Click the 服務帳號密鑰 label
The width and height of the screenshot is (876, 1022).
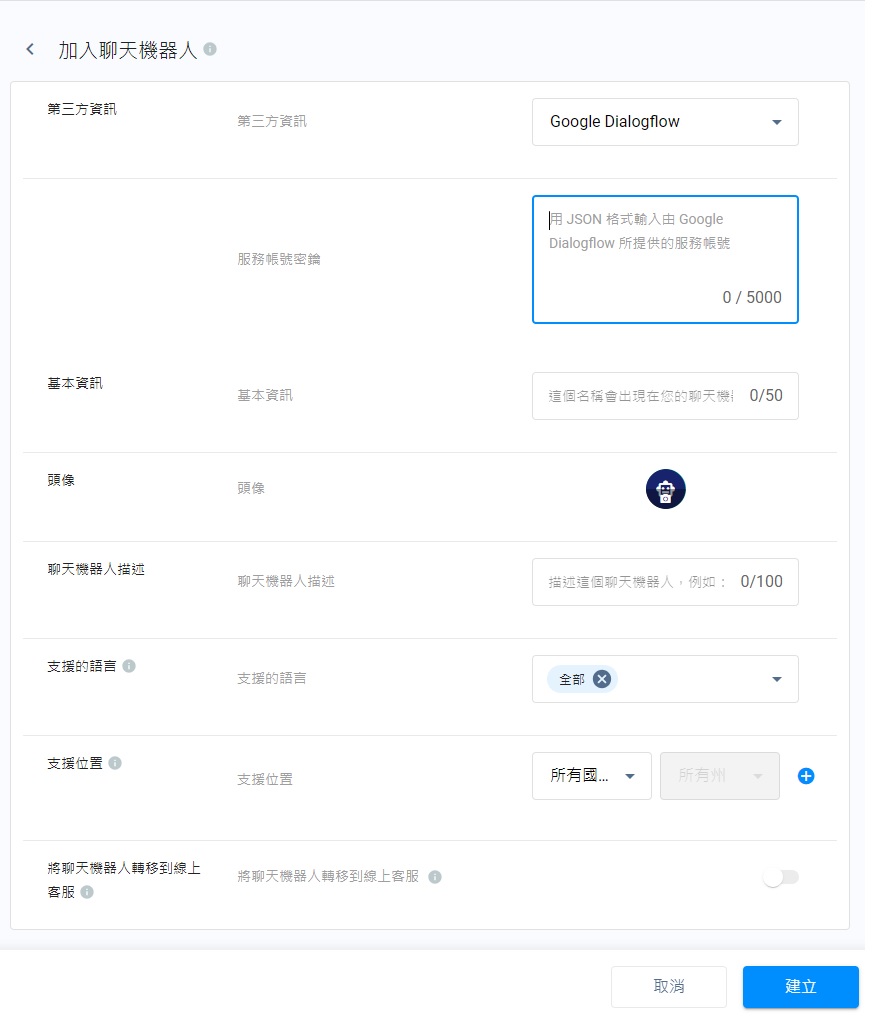[x=279, y=259]
